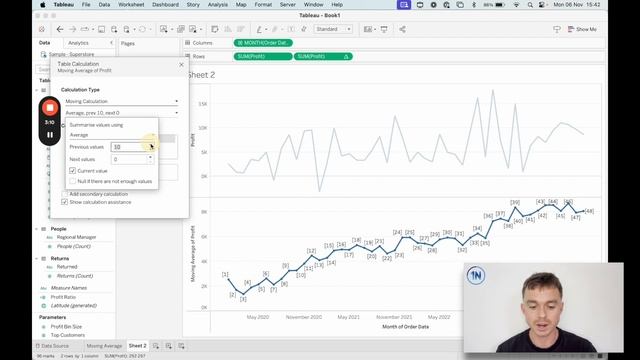This screenshot has width=640, height=360.
Task: Click the Tableau logo start page icon
Action: 42,29
